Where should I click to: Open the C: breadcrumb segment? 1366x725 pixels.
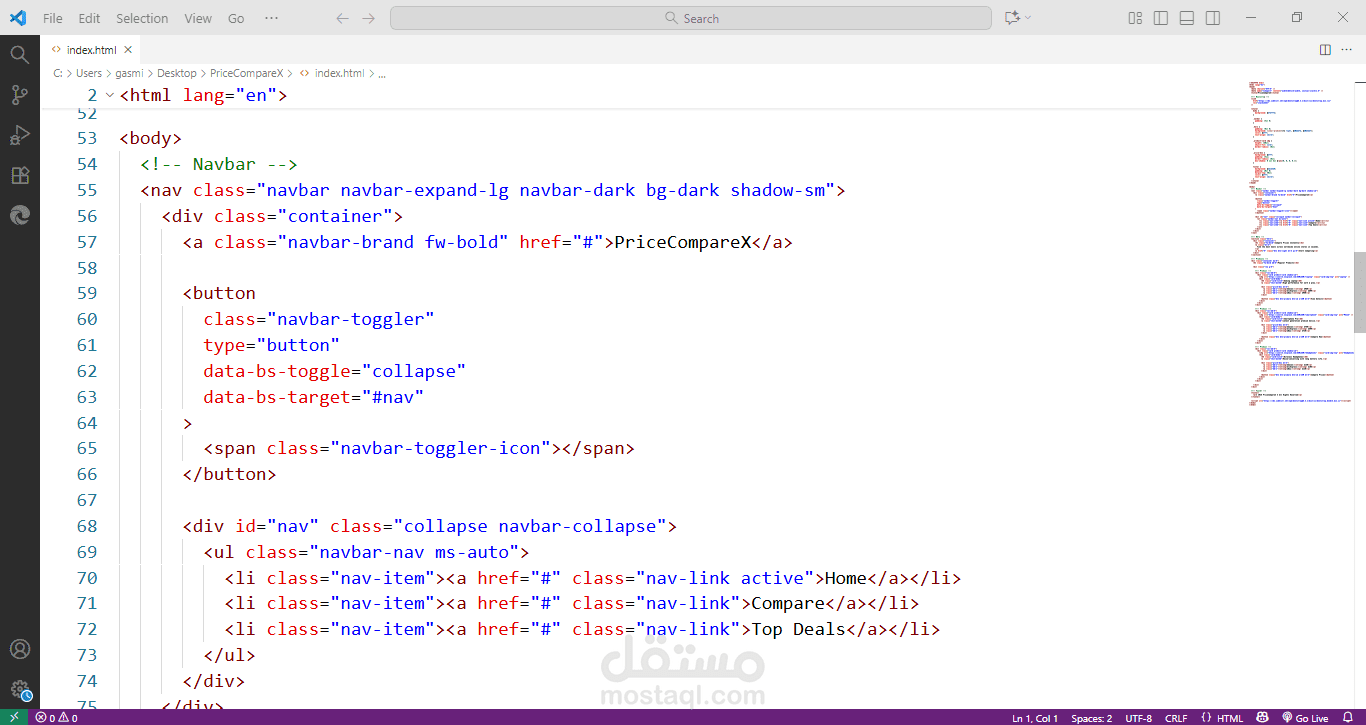(58, 73)
